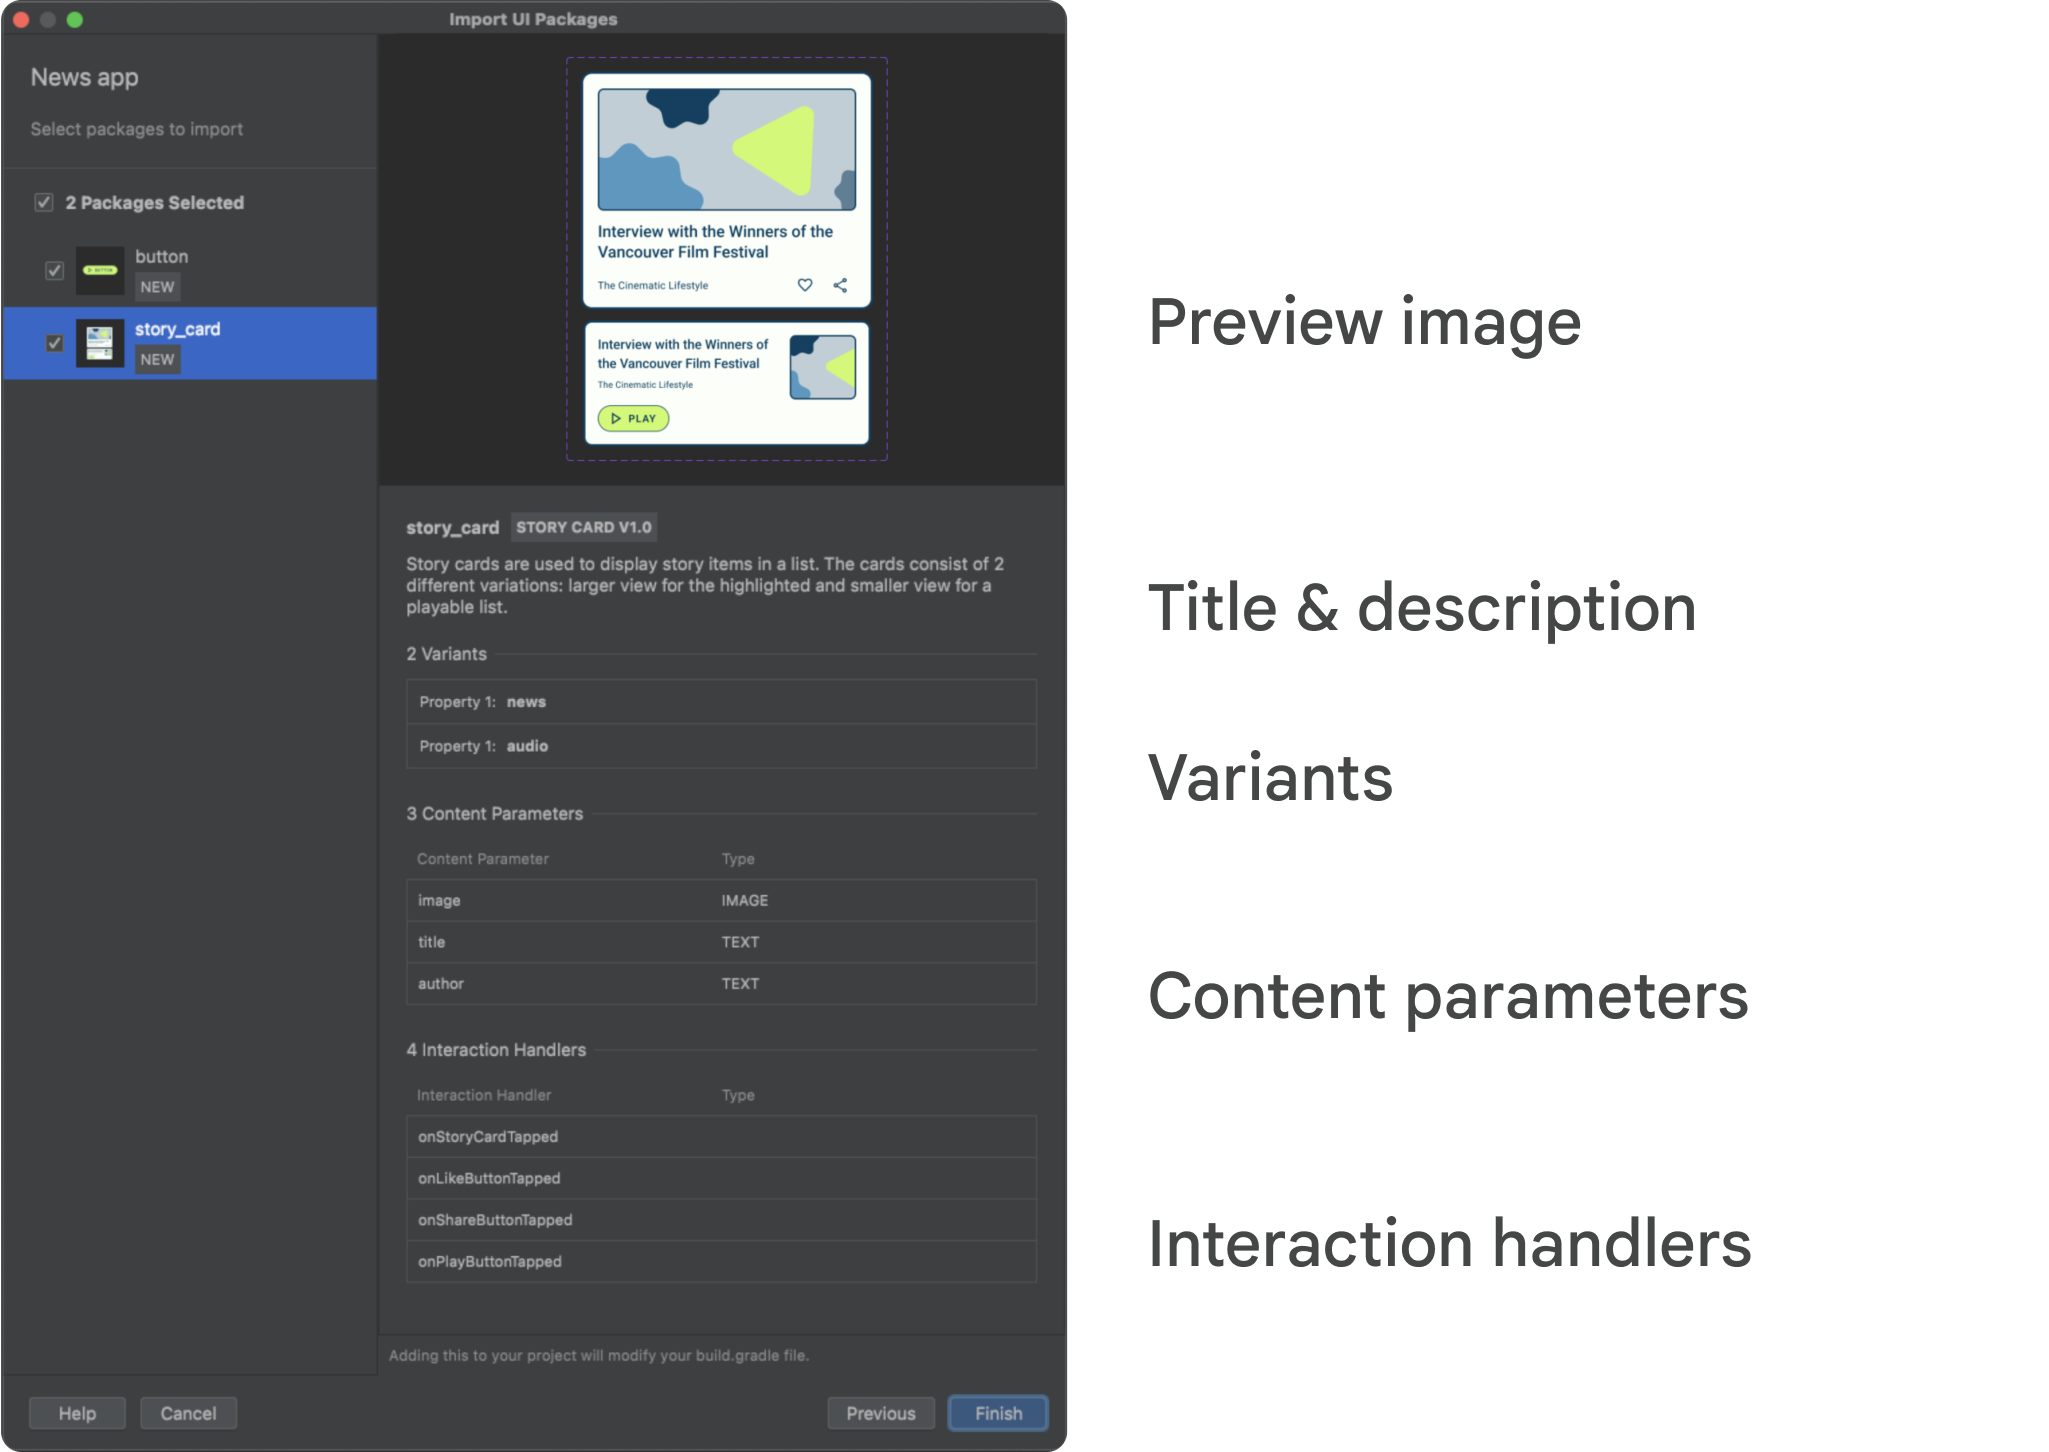Click the PLAY button icon on audio card preview
Screen dimensions: 2049x1452
633,418
